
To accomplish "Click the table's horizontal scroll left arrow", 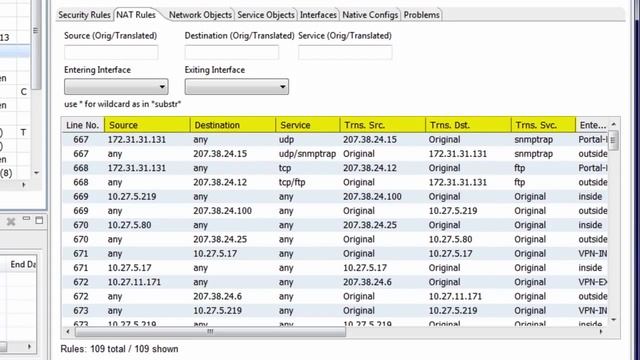I will point(68,332).
